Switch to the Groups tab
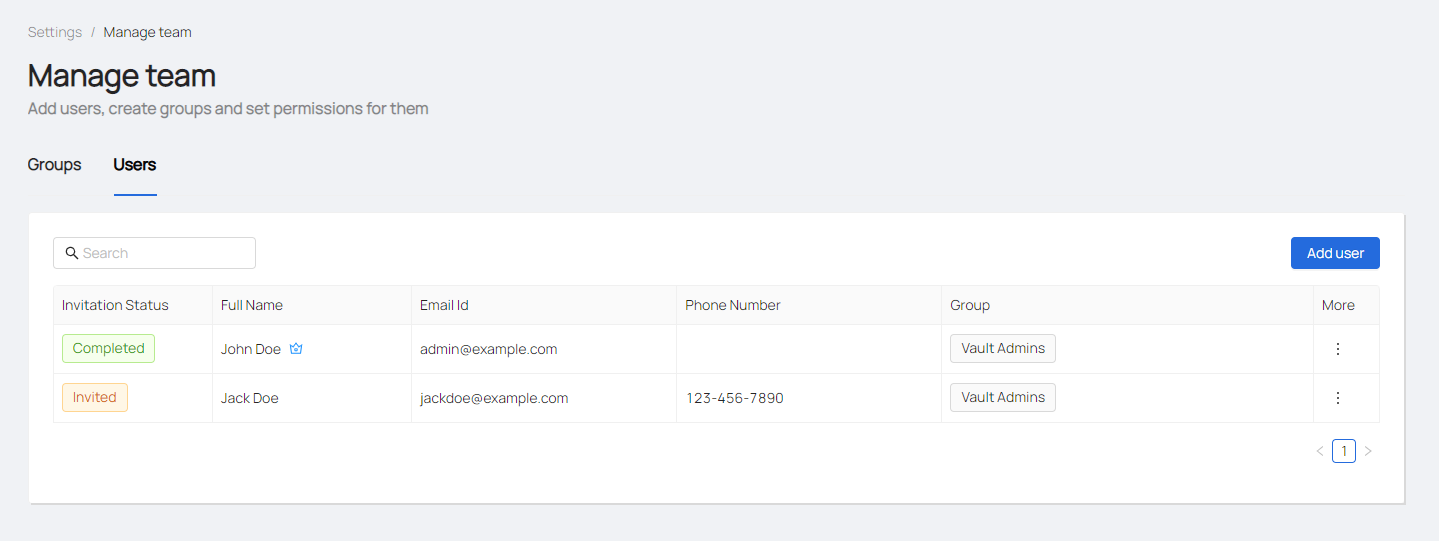Screen dimensions: 1439x541 (x=55, y=165)
